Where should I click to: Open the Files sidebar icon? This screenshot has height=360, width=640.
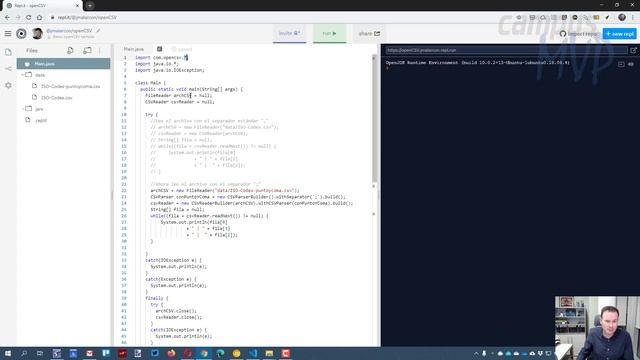tap(8, 52)
